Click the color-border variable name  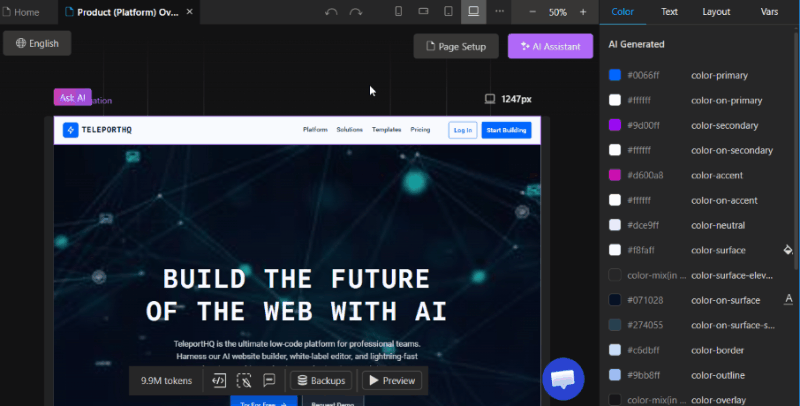[717, 350]
